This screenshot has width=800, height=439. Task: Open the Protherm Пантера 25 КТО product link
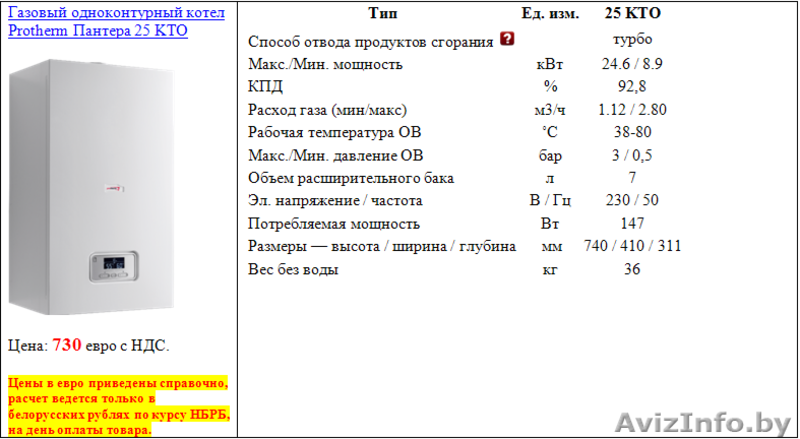coord(116,22)
